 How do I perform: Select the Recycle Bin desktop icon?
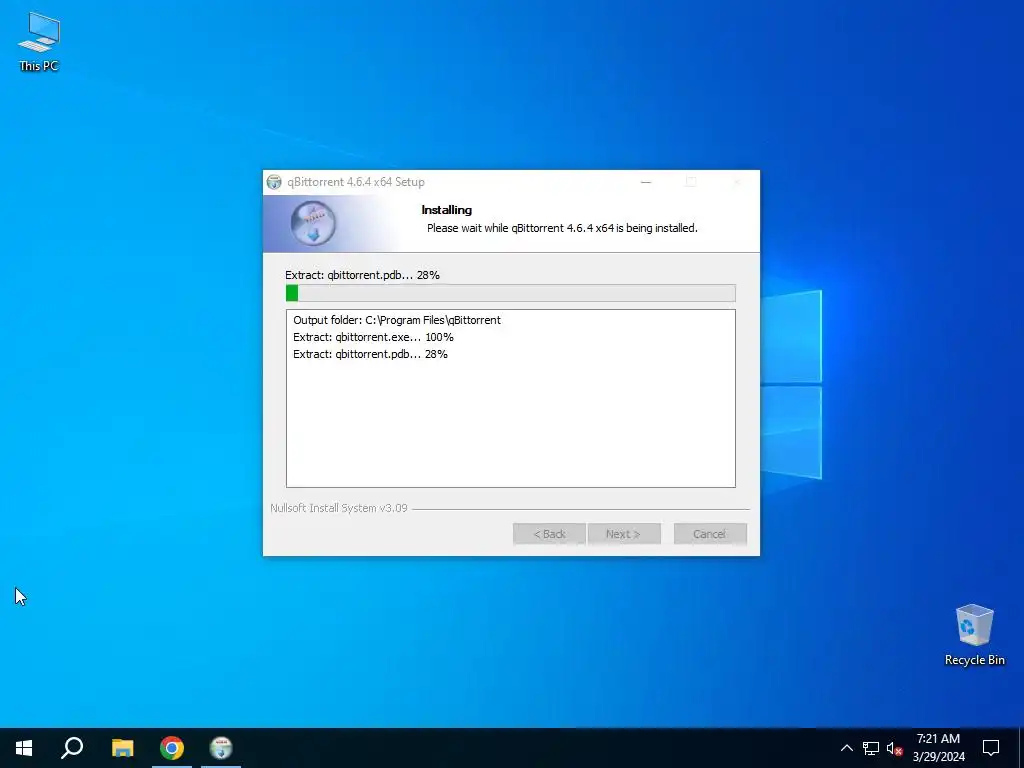[x=974, y=634]
